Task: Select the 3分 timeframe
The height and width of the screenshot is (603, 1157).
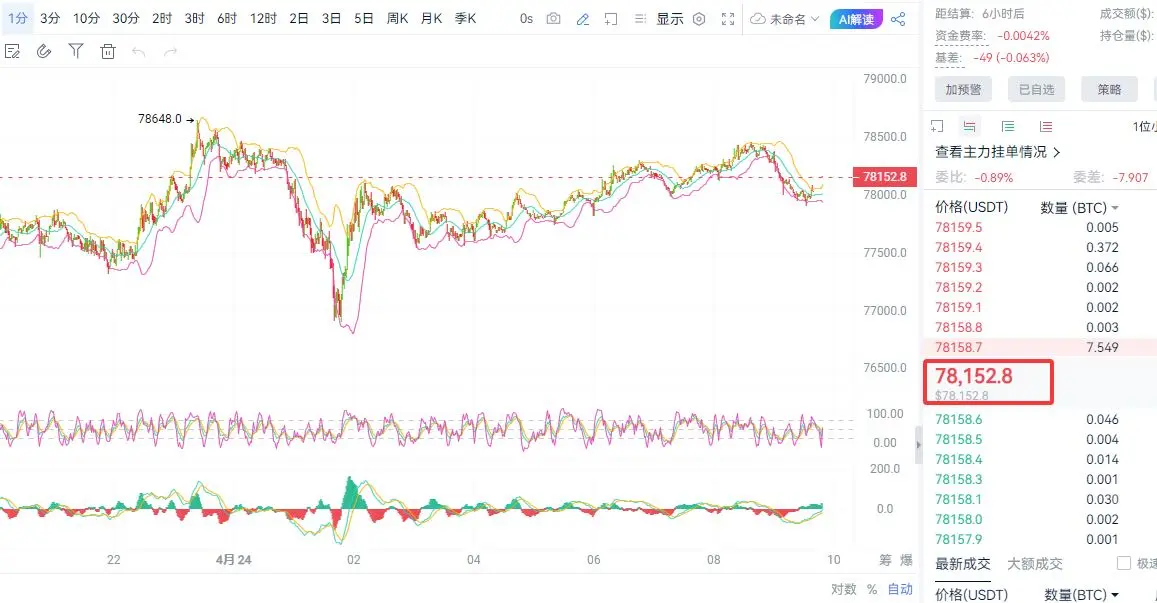Action: click(50, 18)
